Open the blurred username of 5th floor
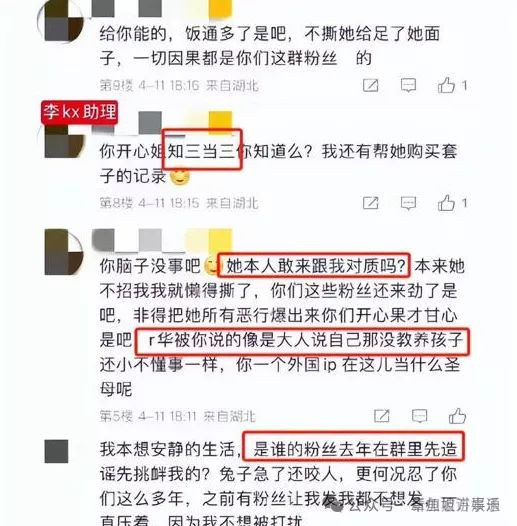 click(x=163, y=240)
